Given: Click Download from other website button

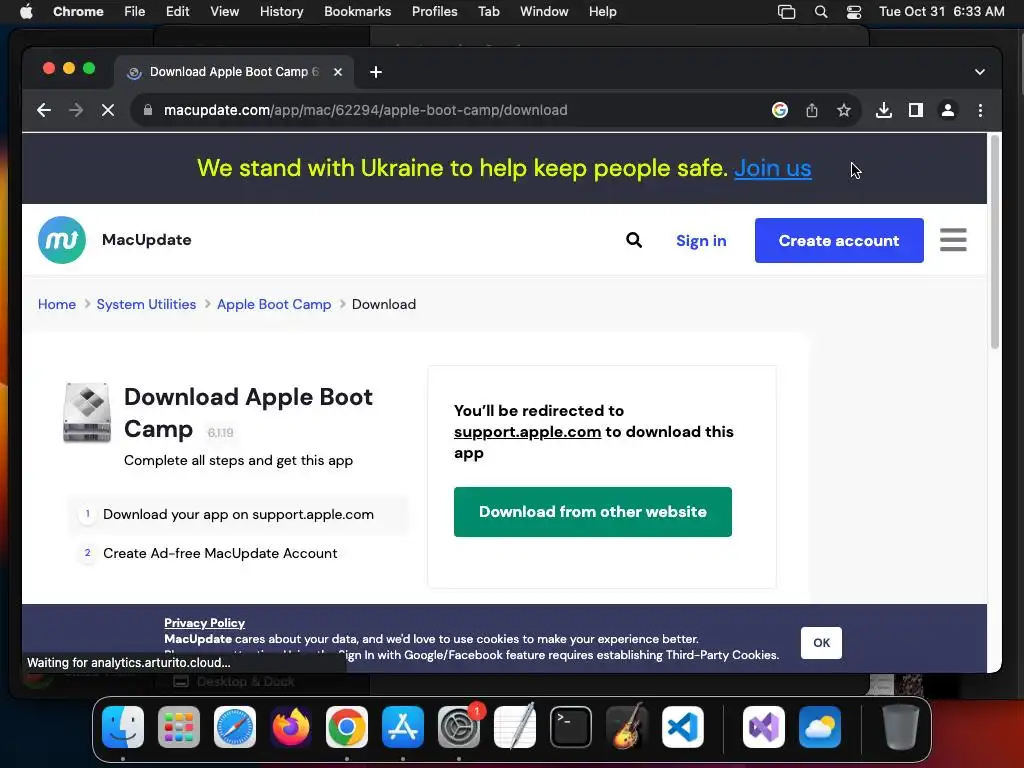Looking at the screenshot, I should (592, 512).
